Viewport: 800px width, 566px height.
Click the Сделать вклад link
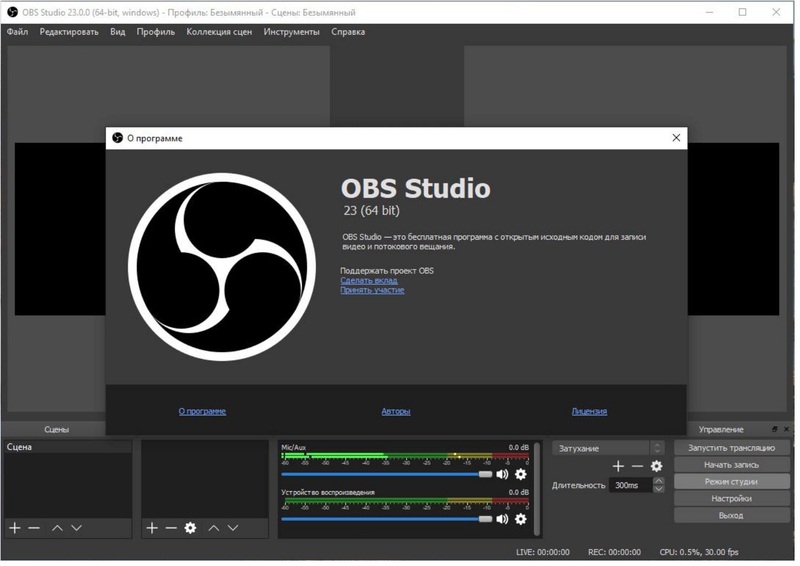[x=368, y=281]
